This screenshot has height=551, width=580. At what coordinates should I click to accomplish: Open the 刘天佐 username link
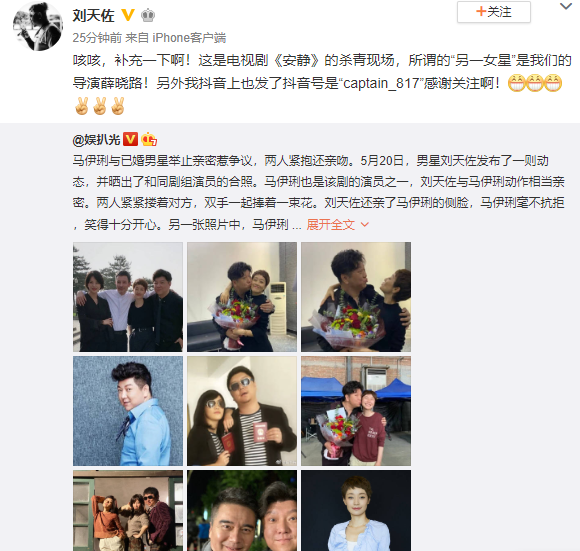(x=93, y=16)
